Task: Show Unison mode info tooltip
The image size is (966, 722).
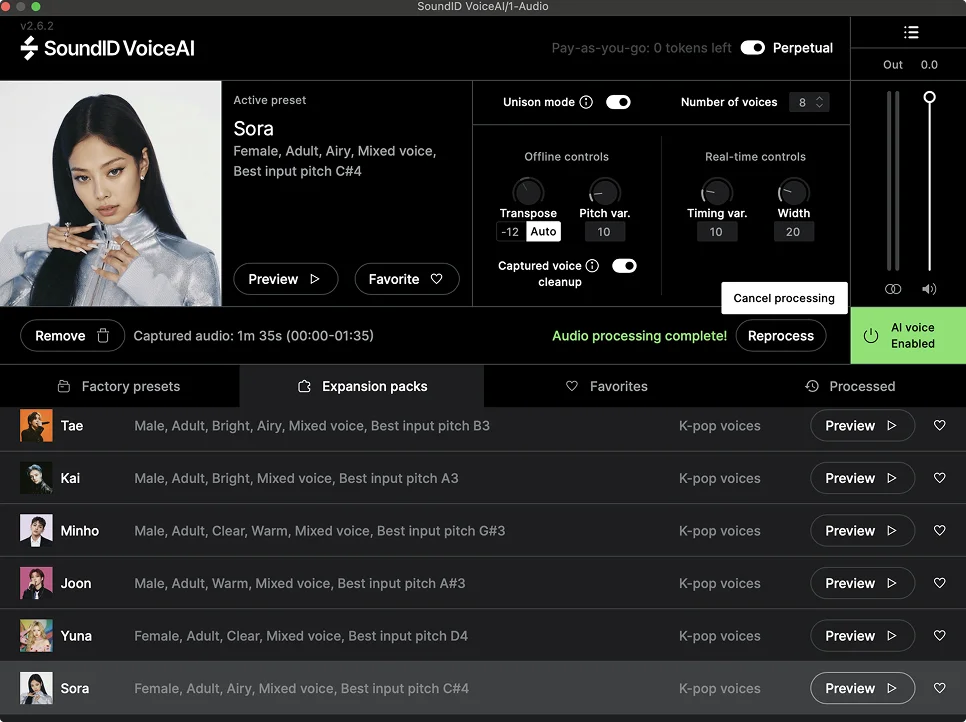Action: point(586,102)
